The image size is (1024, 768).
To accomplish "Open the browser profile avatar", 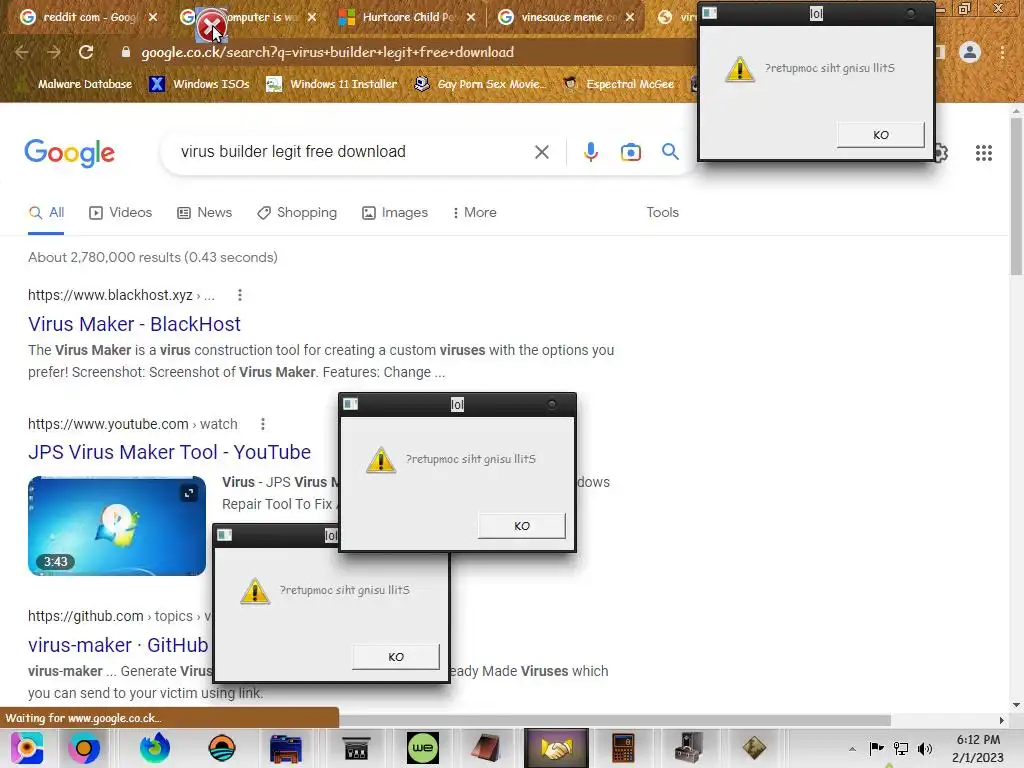I will coord(970,52).
